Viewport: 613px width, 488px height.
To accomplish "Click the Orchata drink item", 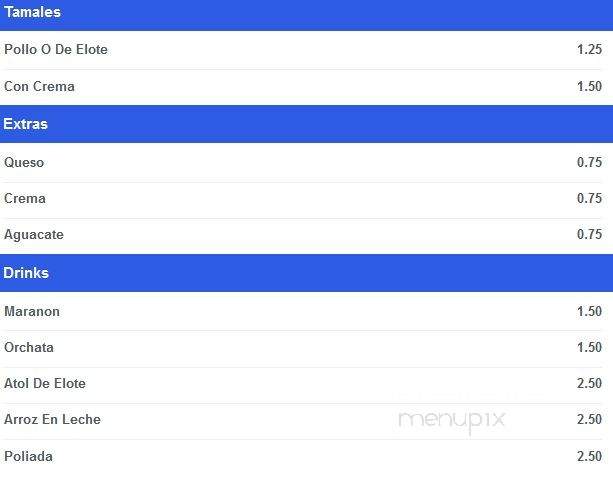I will point(29,348).
